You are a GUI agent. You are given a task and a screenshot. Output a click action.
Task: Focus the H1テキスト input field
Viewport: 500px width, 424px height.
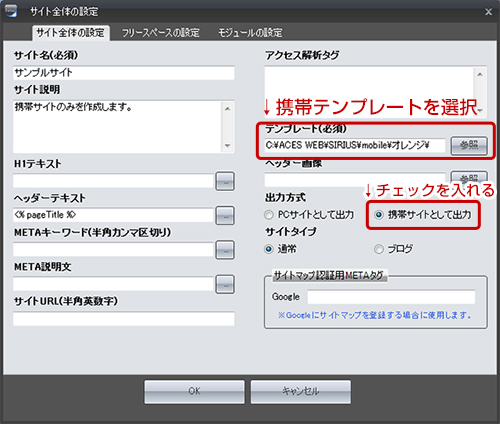pyautogui.click(x=113, y=181)
